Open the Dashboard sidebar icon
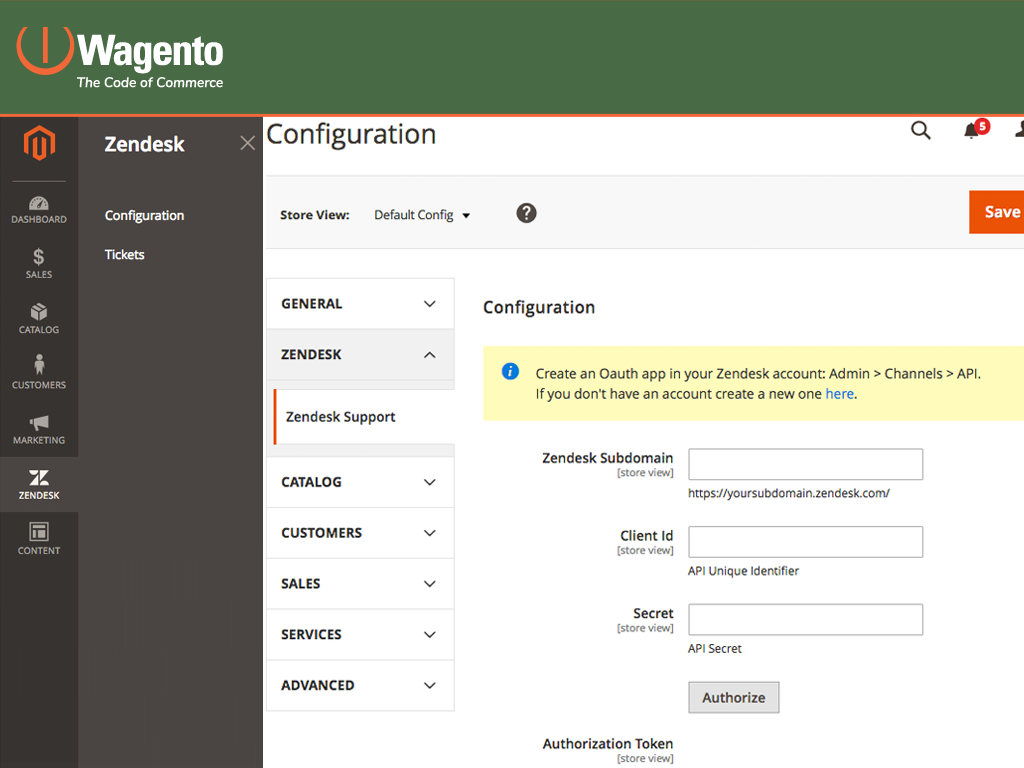Screen dimensions: 1024x768 coord(39,210)
